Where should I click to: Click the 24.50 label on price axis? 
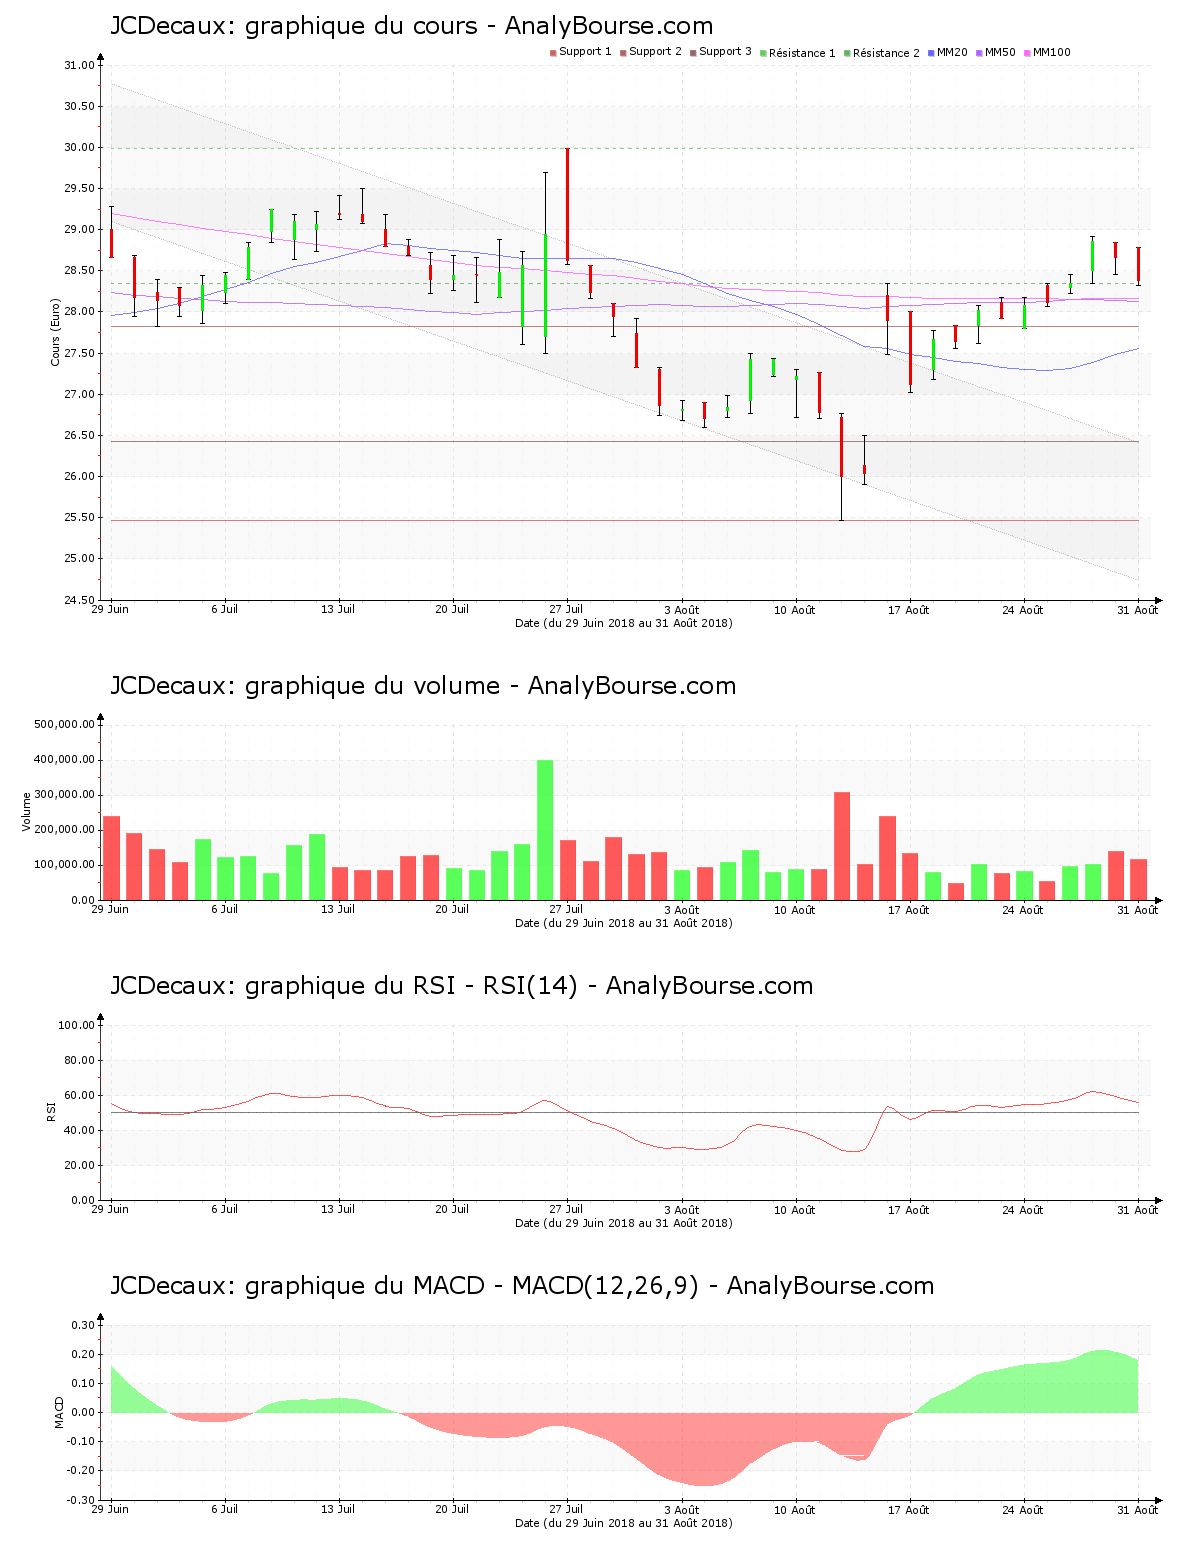79,600
